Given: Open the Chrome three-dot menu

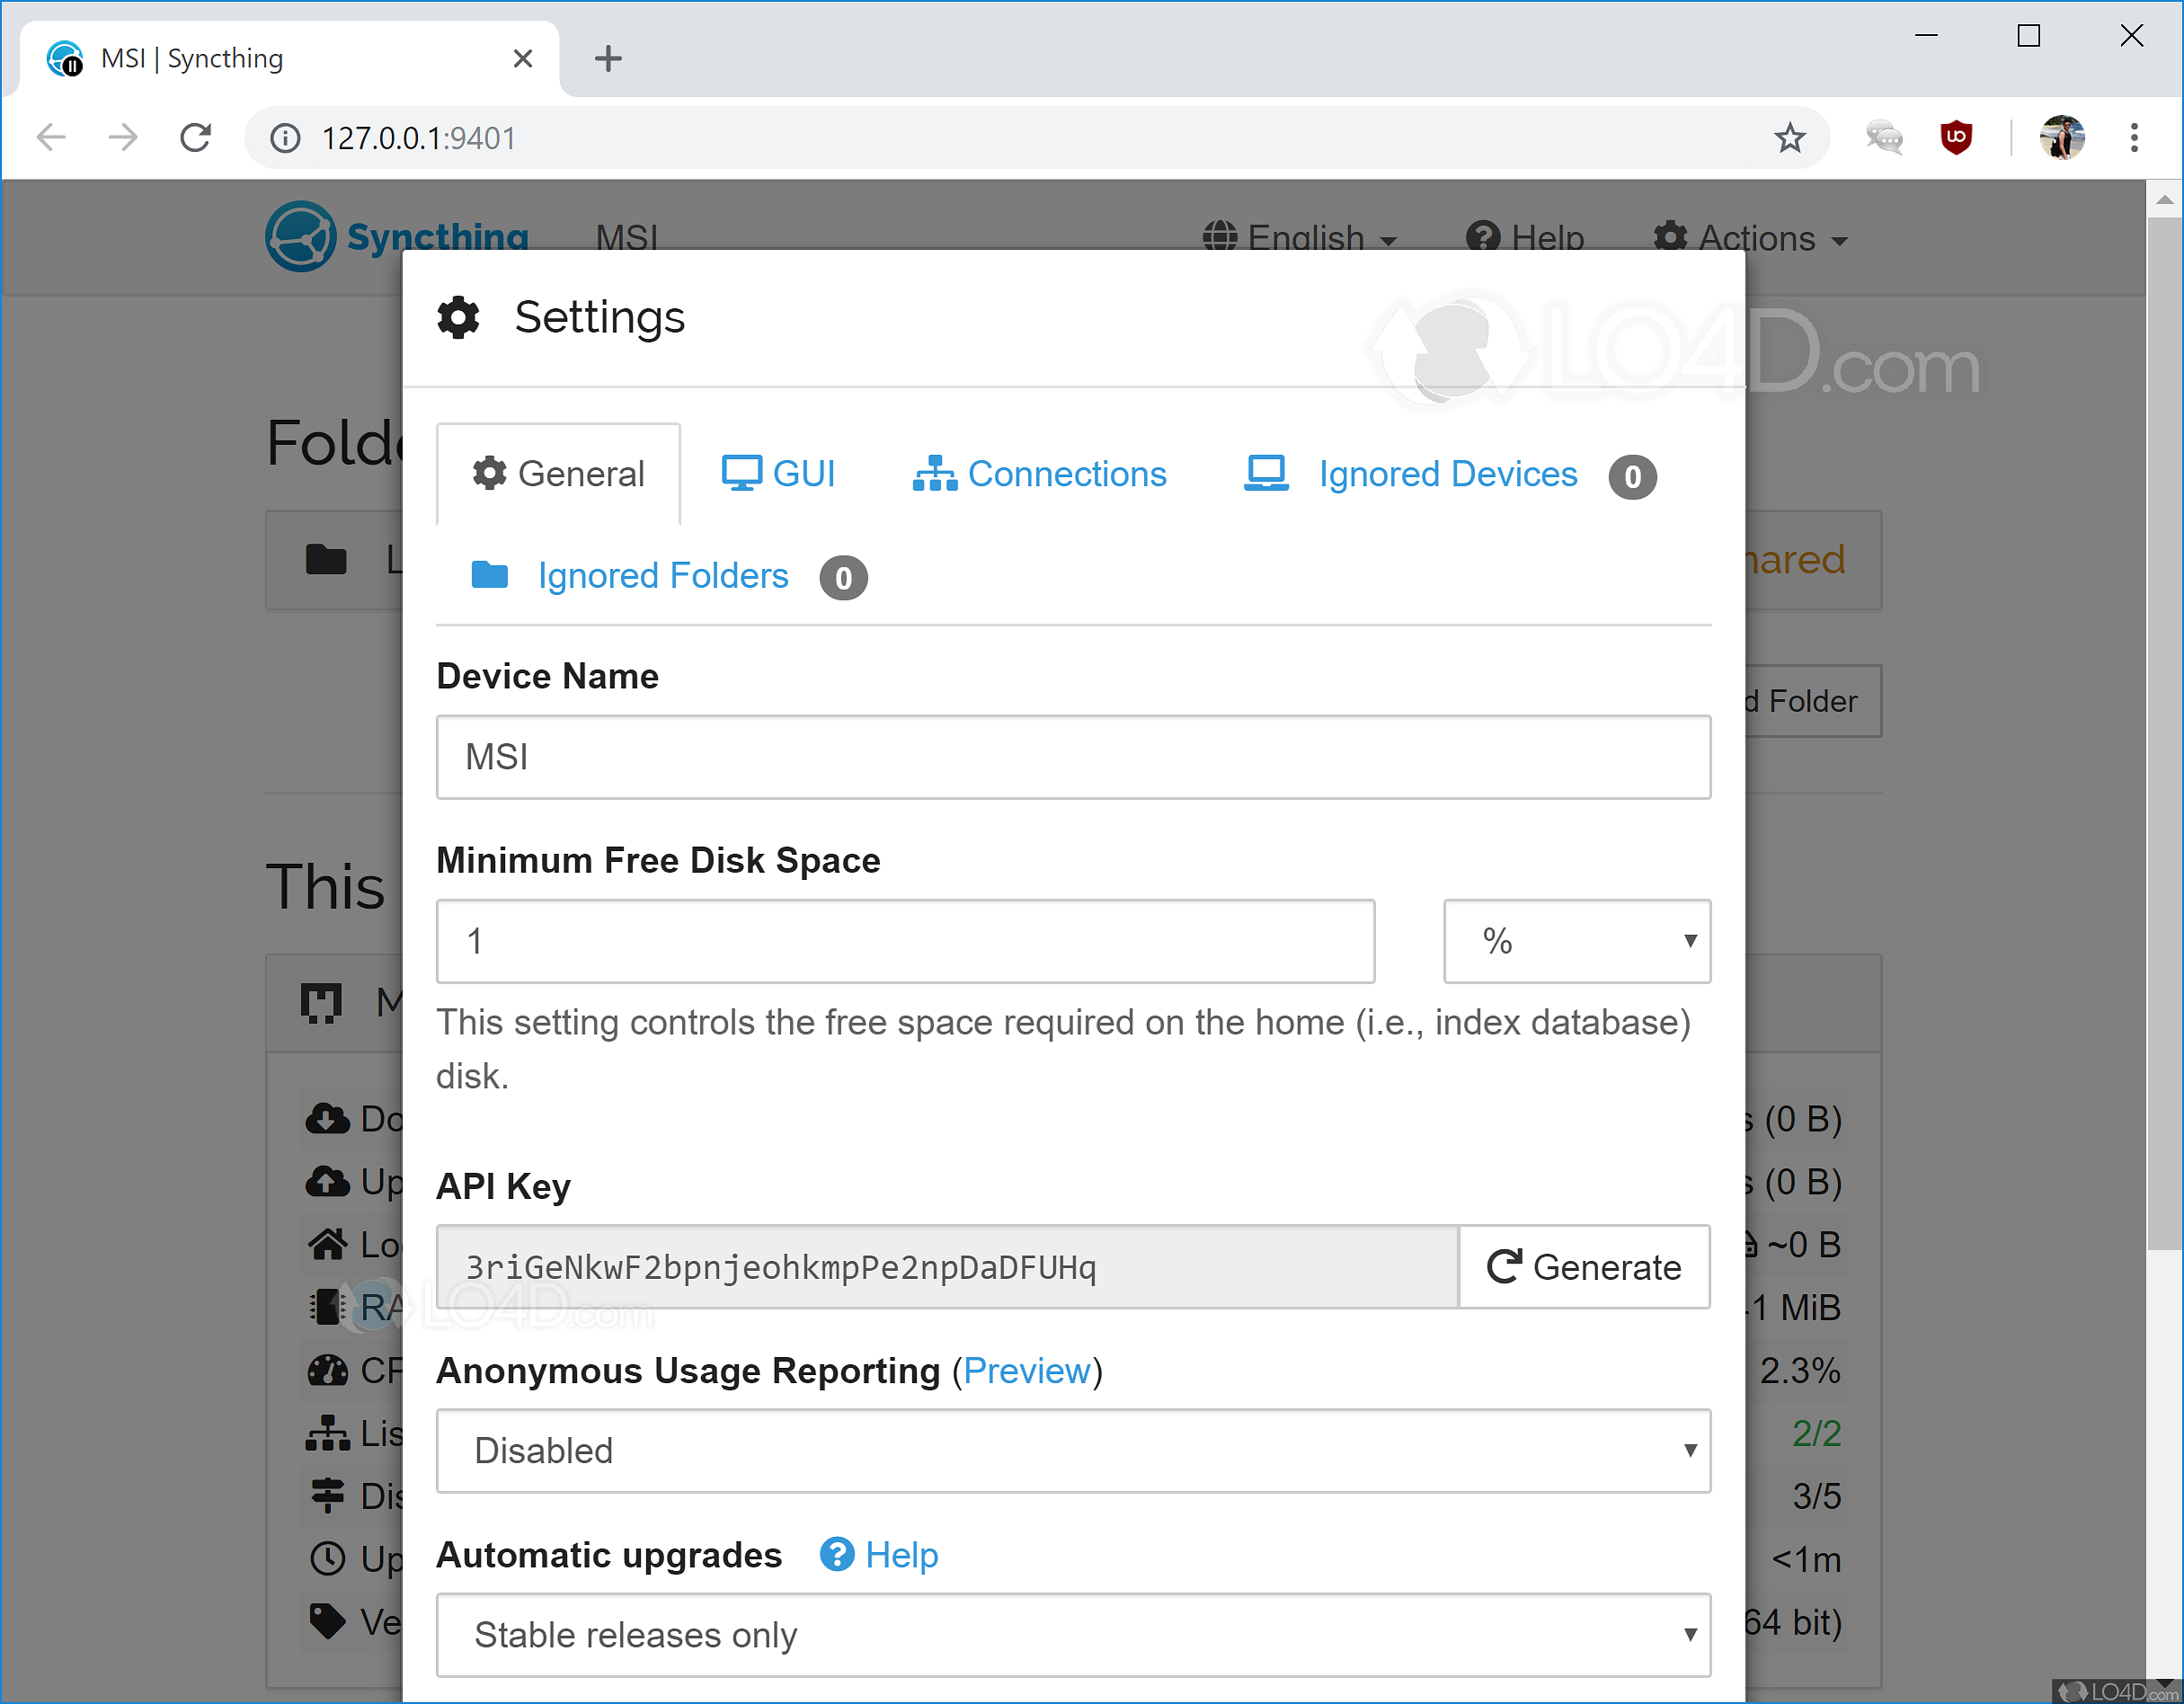Looking at the screenshot, I should coord(2132,137).
